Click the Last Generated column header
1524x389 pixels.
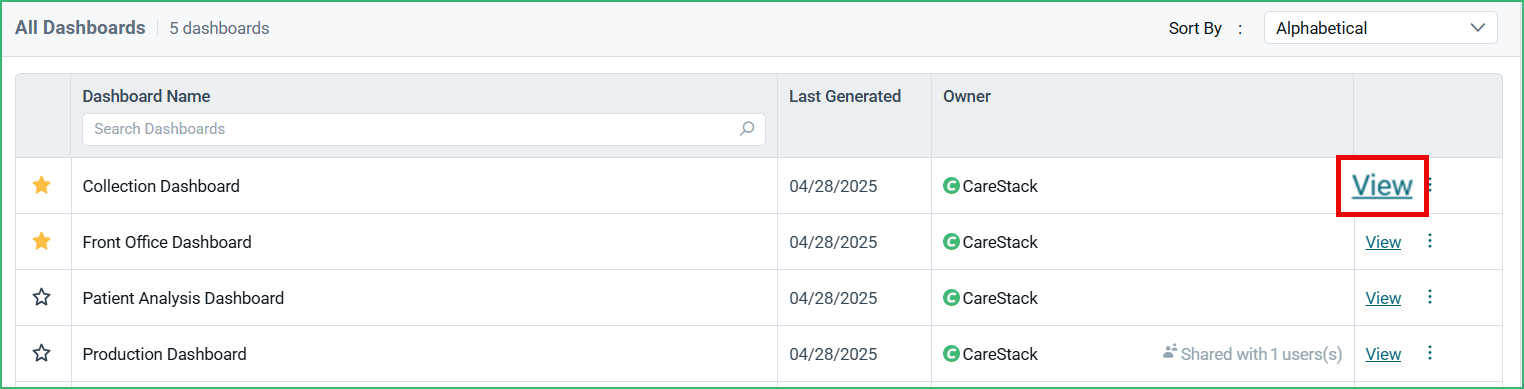845,97
